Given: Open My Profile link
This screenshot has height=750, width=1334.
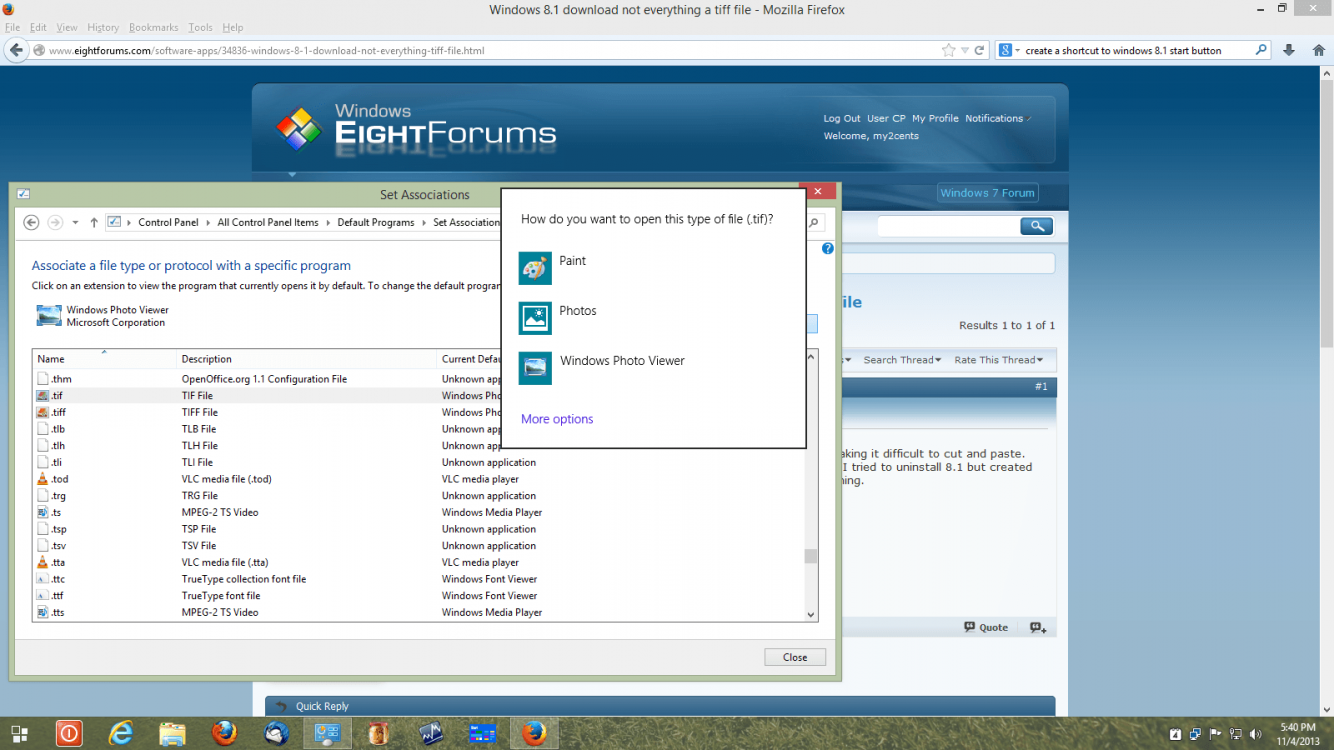Looking at the screenshot, I should [x=935, y=118].
